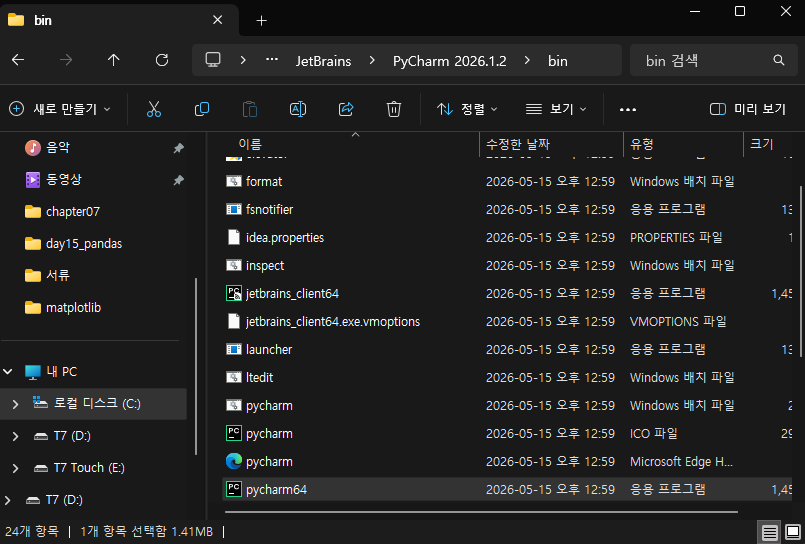Select the pycharm Windows 배치 파일 row

[x=508, y=405]
